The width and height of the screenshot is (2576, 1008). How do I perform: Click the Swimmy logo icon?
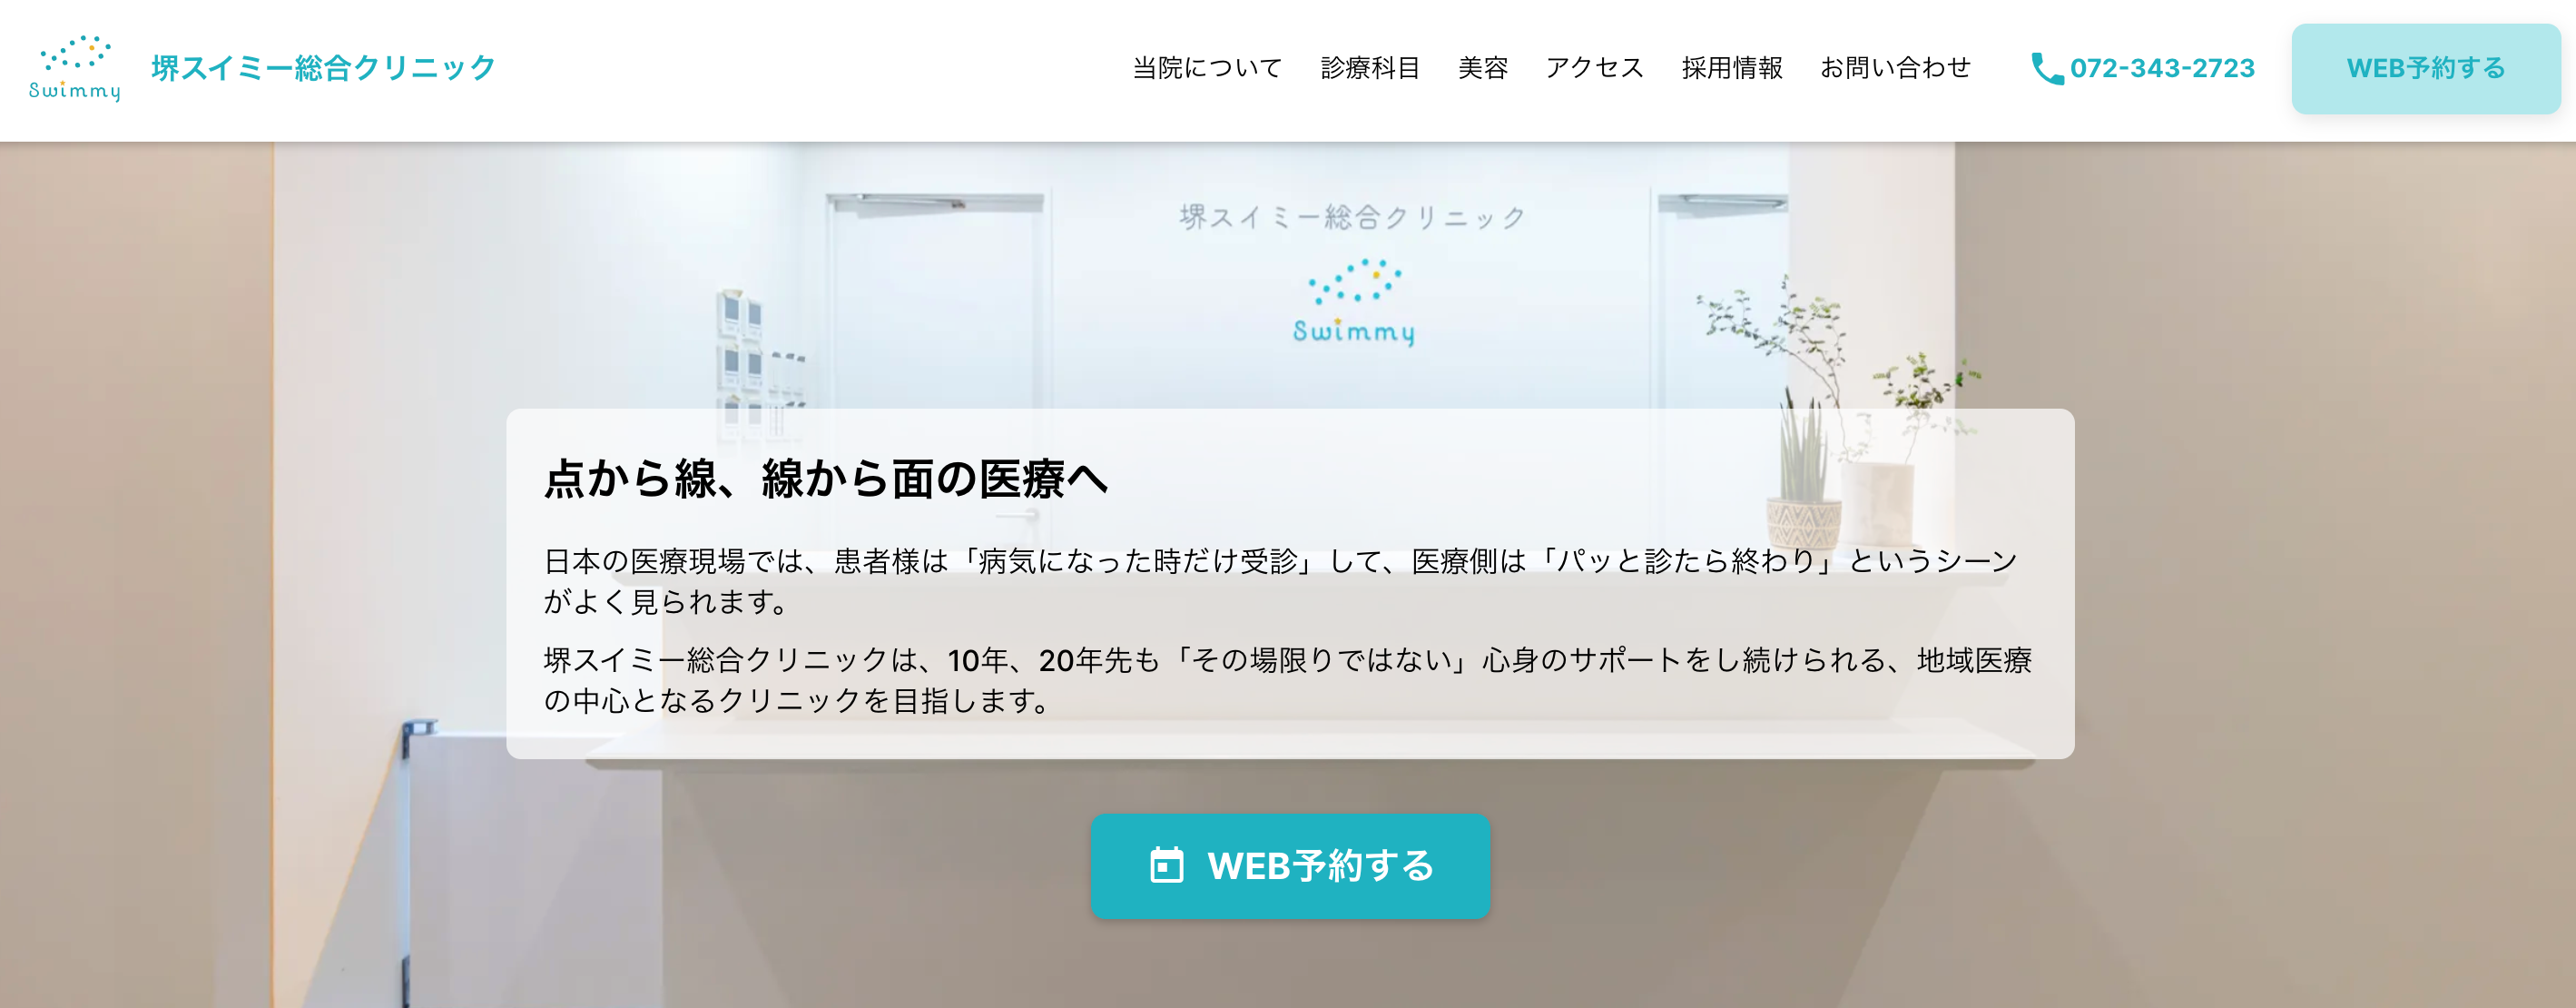73,65
